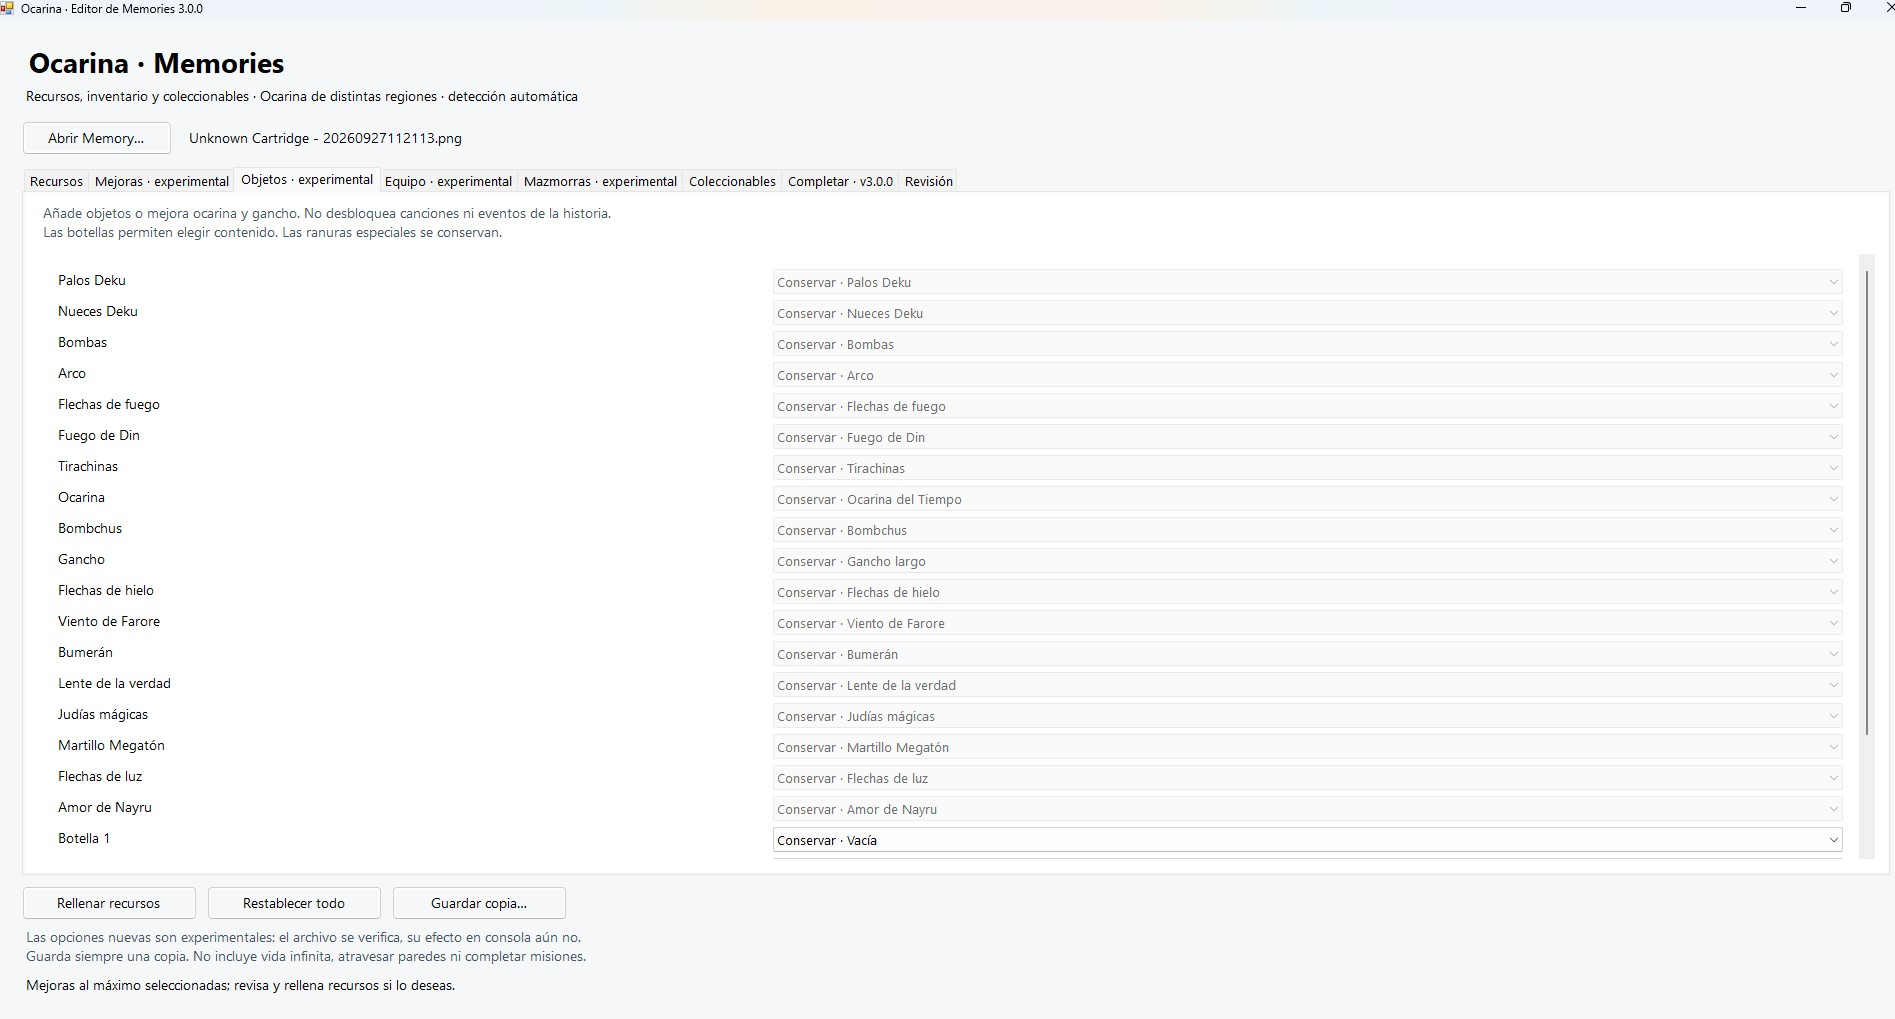Image resolution: width=1895 pixels, height=1019 pixels.
Task: Open the Completar · v3.0.0 tab
Action: pyautogui.click(x=840, y=181)
